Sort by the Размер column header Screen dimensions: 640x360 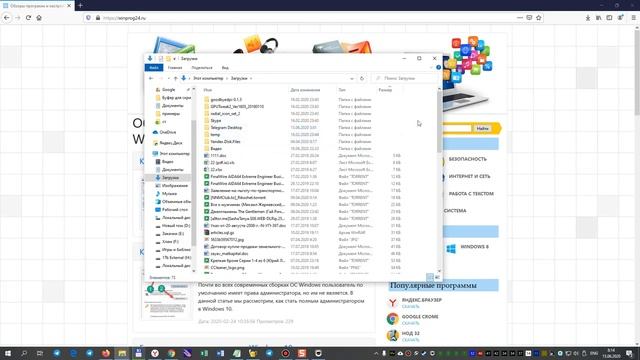click(385, 90)
